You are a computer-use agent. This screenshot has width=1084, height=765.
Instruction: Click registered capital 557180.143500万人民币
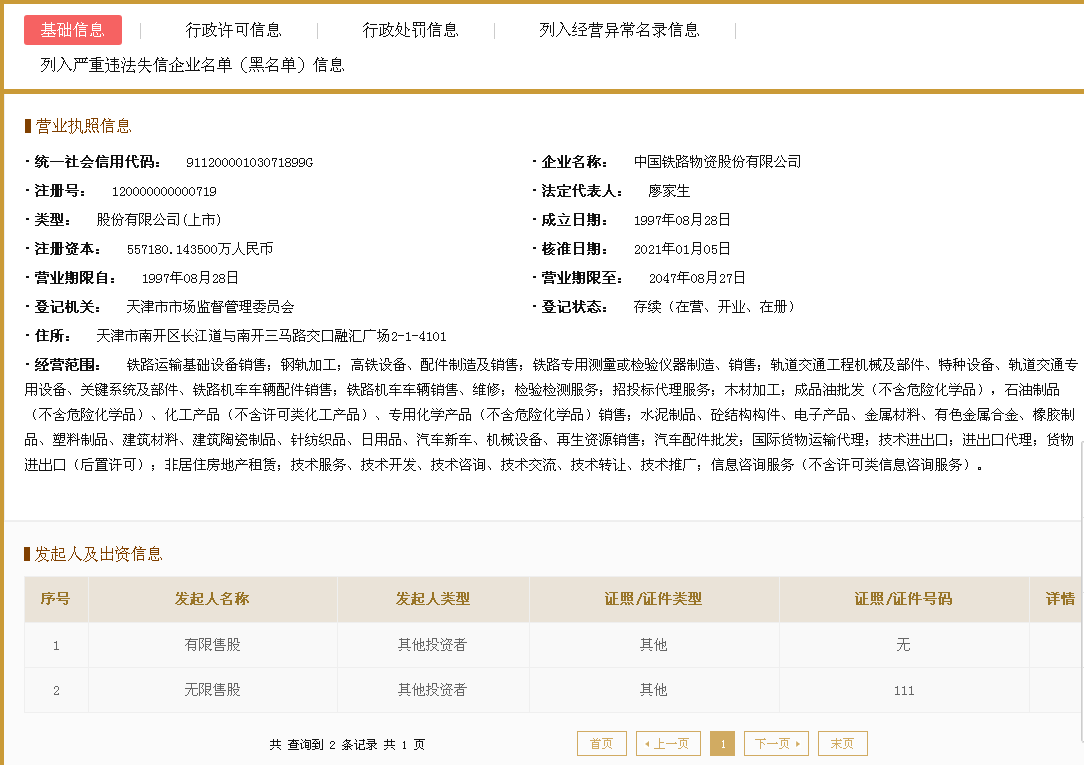(200, 249)
